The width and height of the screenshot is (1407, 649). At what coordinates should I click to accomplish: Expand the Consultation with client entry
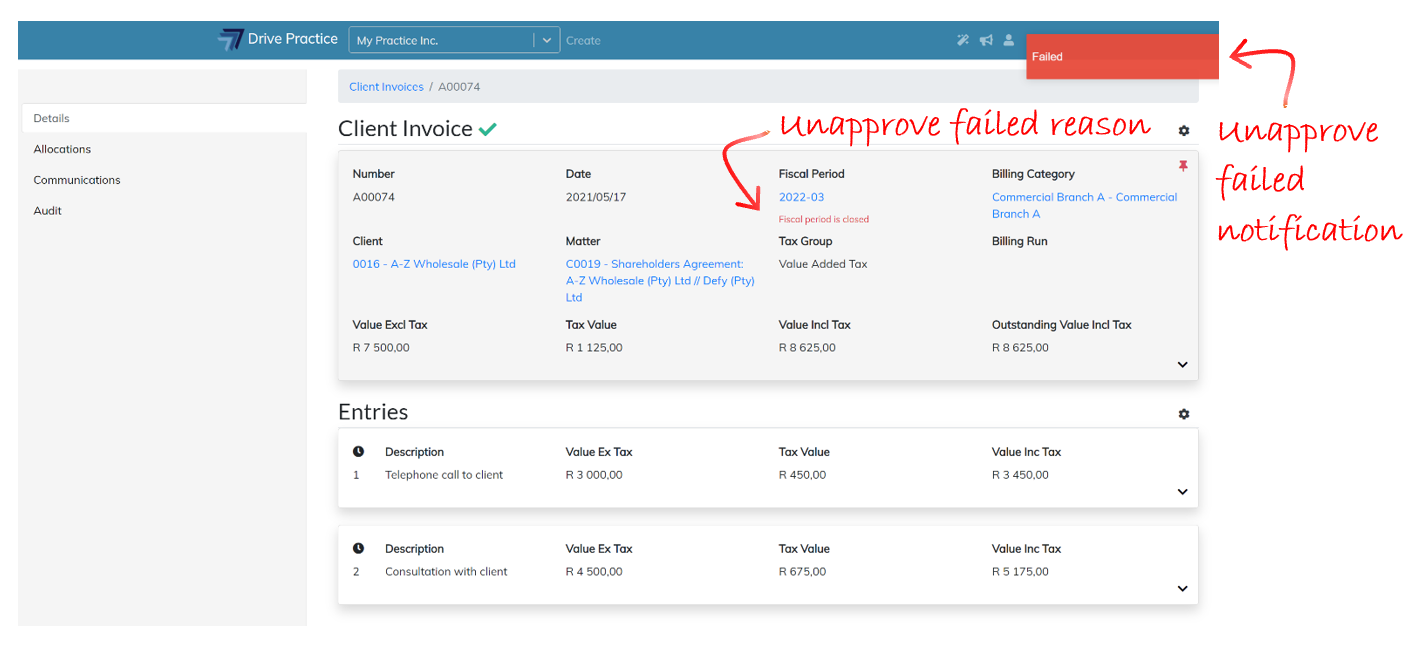(1182, 589)
